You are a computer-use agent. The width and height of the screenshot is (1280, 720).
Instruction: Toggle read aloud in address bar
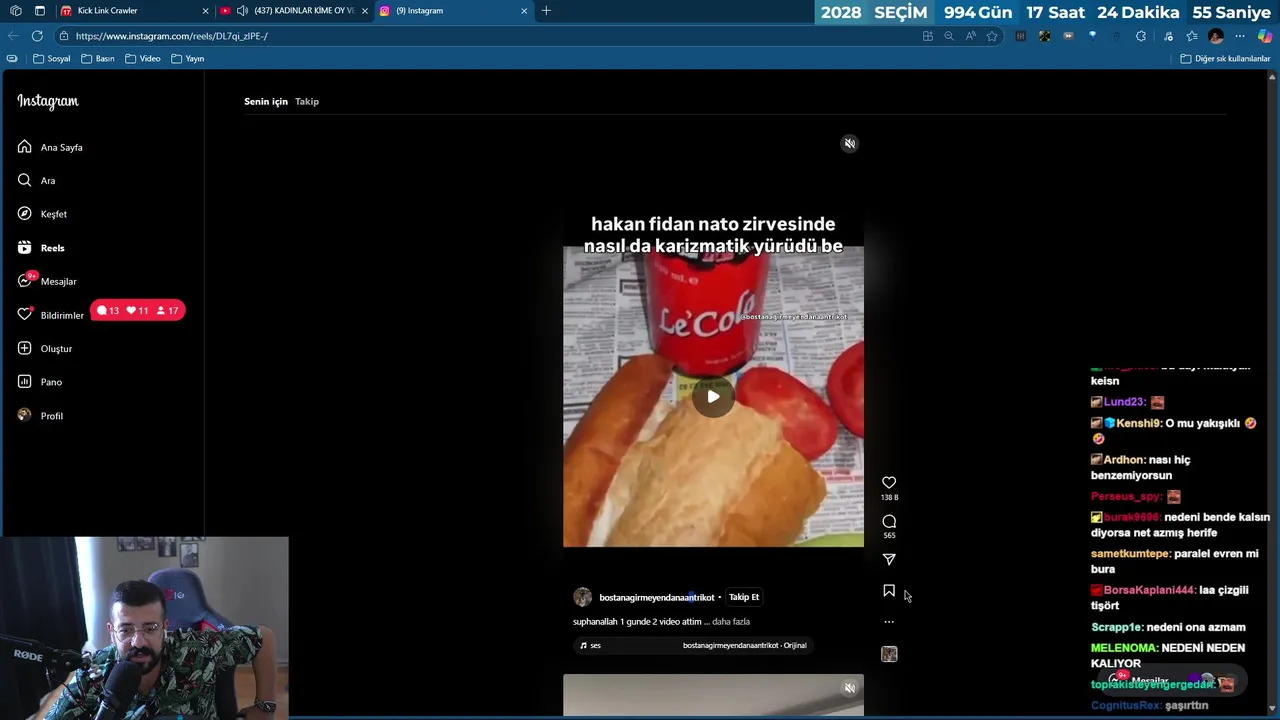coord(970,36)
